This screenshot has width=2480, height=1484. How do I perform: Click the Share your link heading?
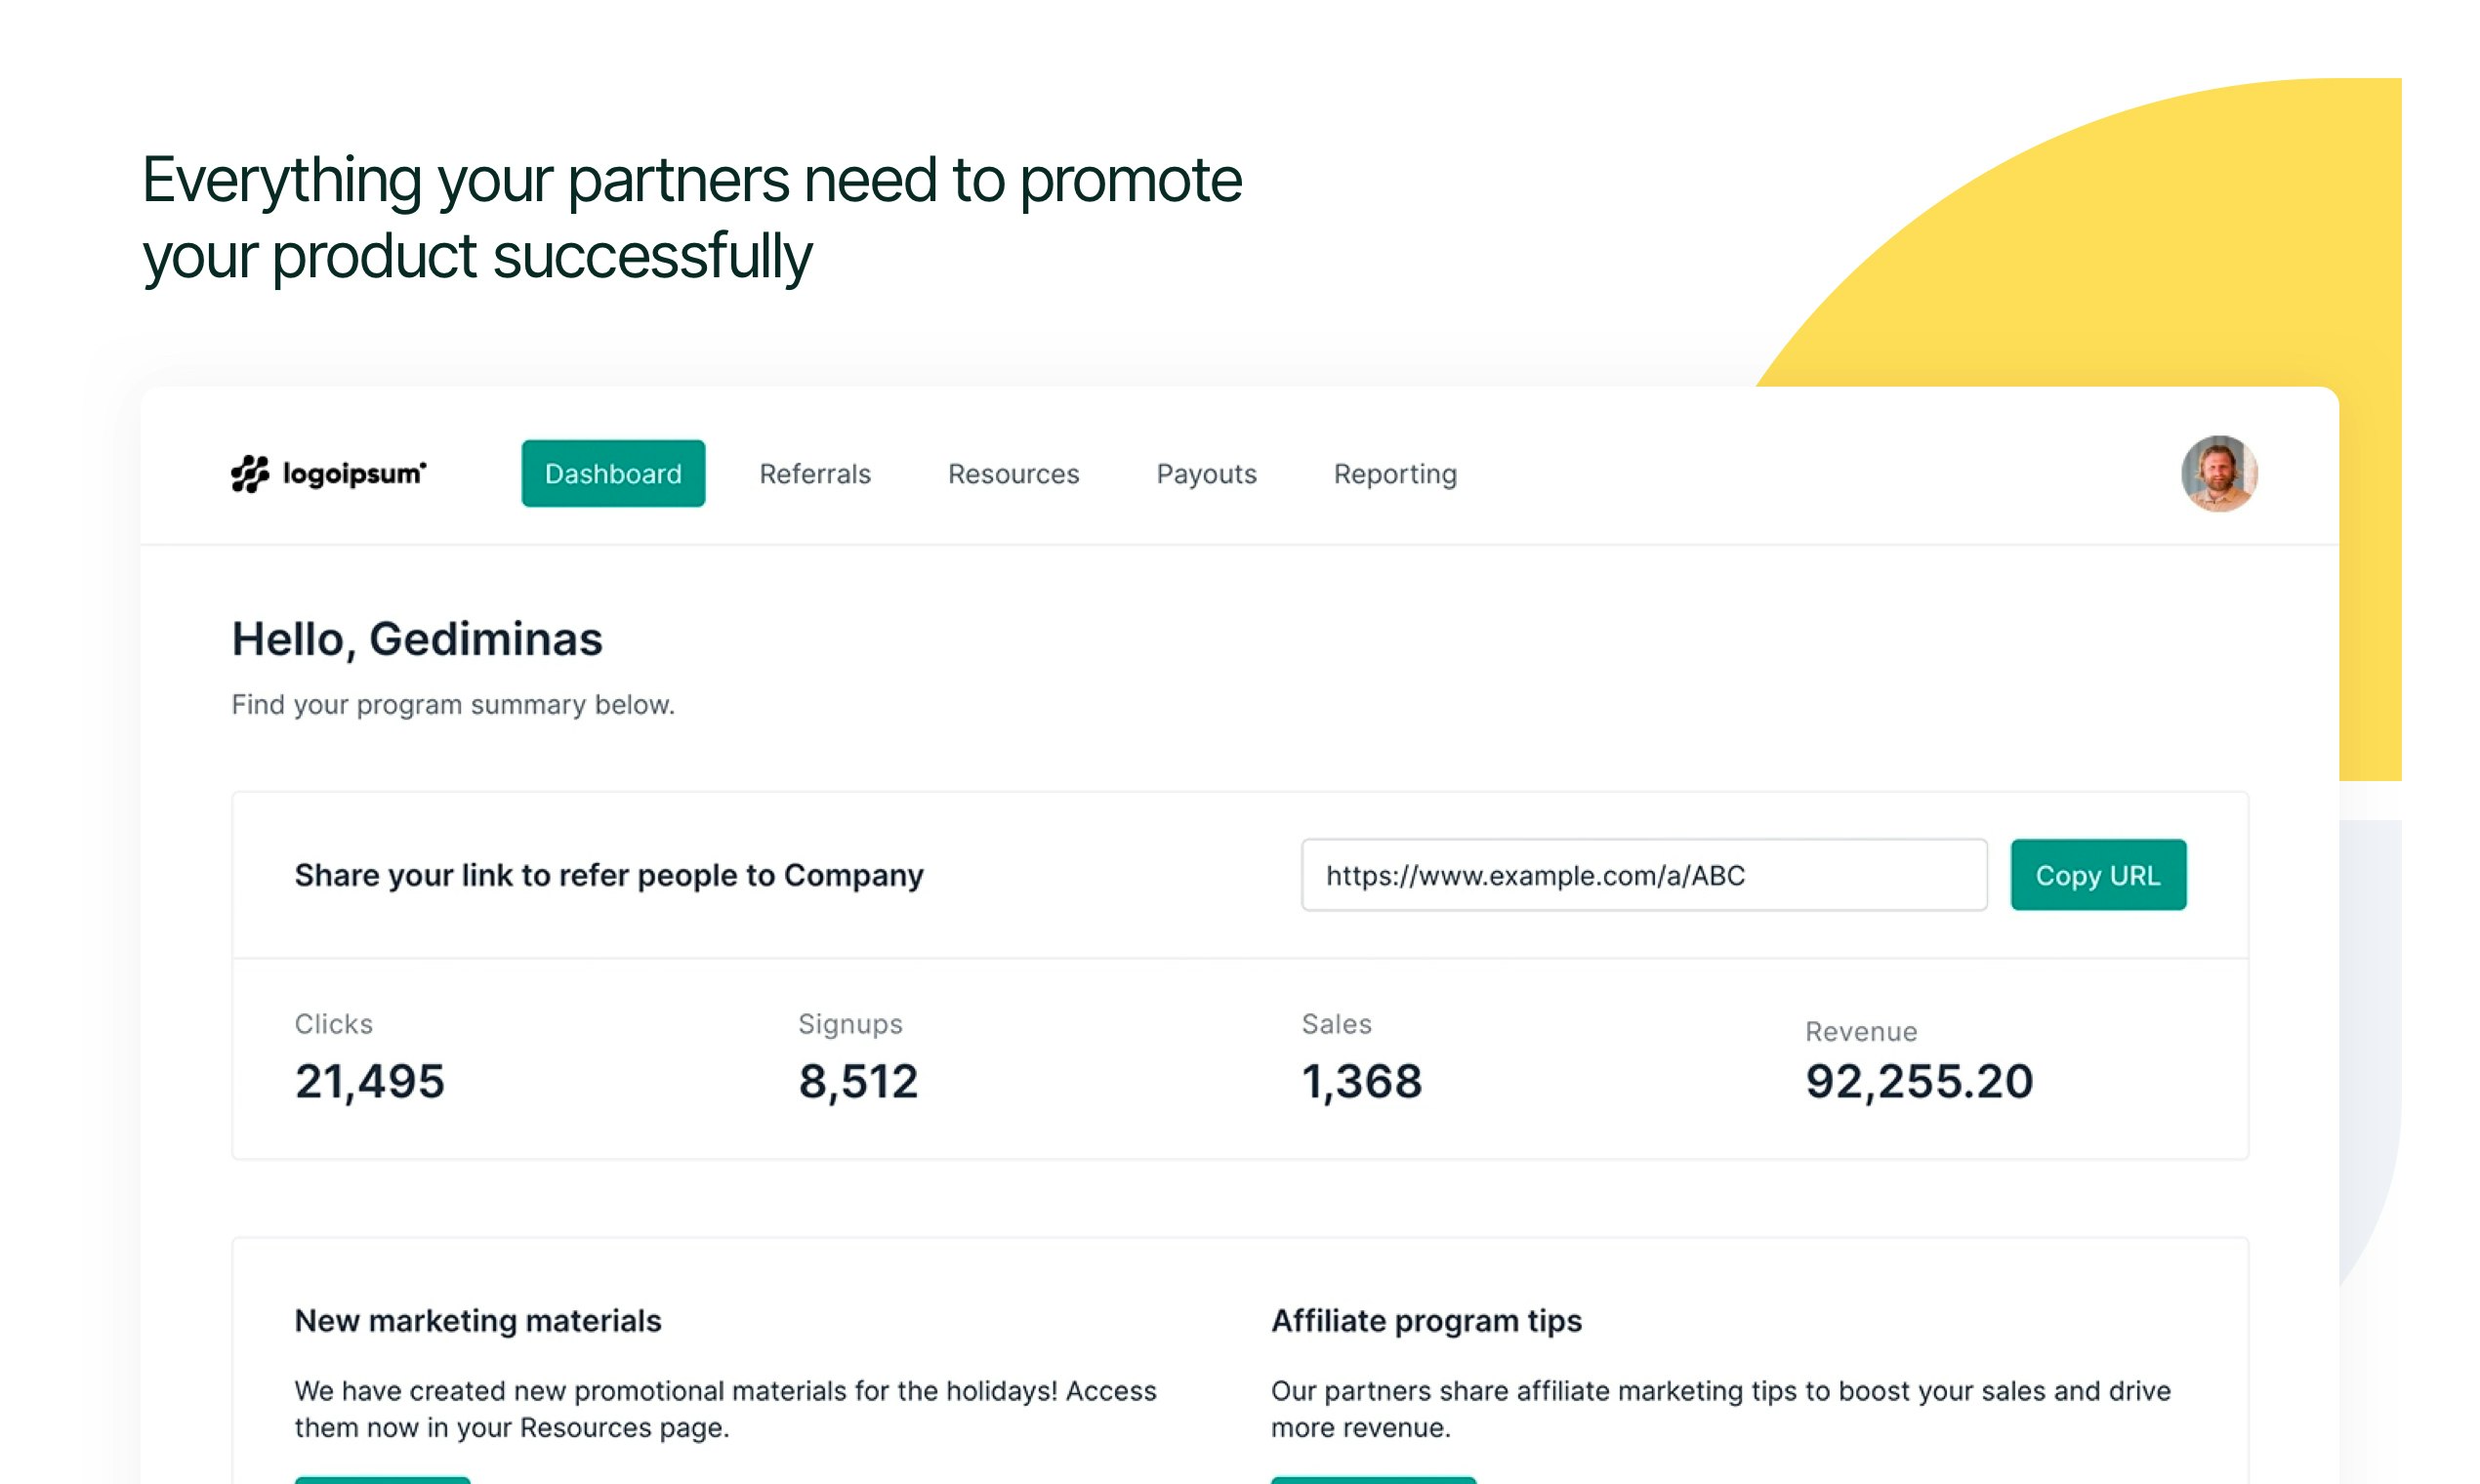pos(609,876)
